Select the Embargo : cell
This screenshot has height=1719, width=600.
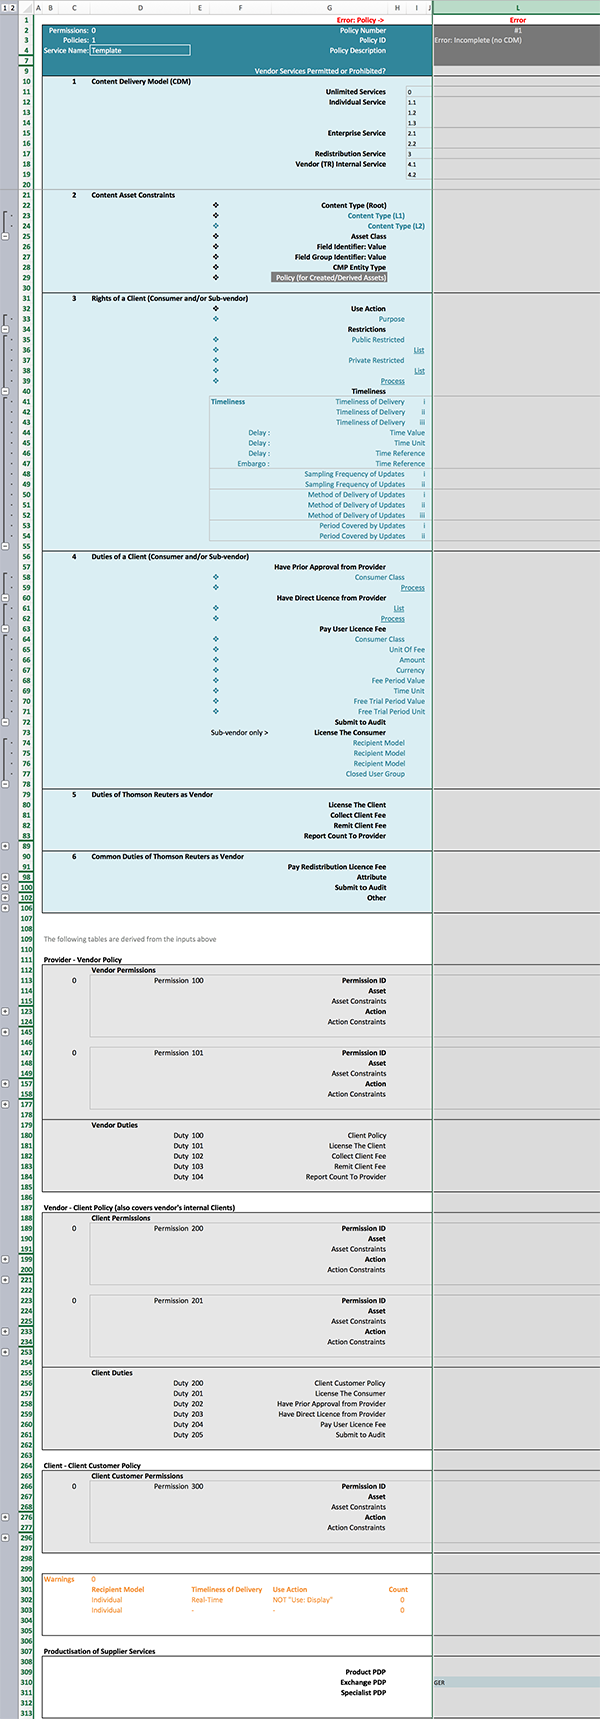(x=253, y=464)
